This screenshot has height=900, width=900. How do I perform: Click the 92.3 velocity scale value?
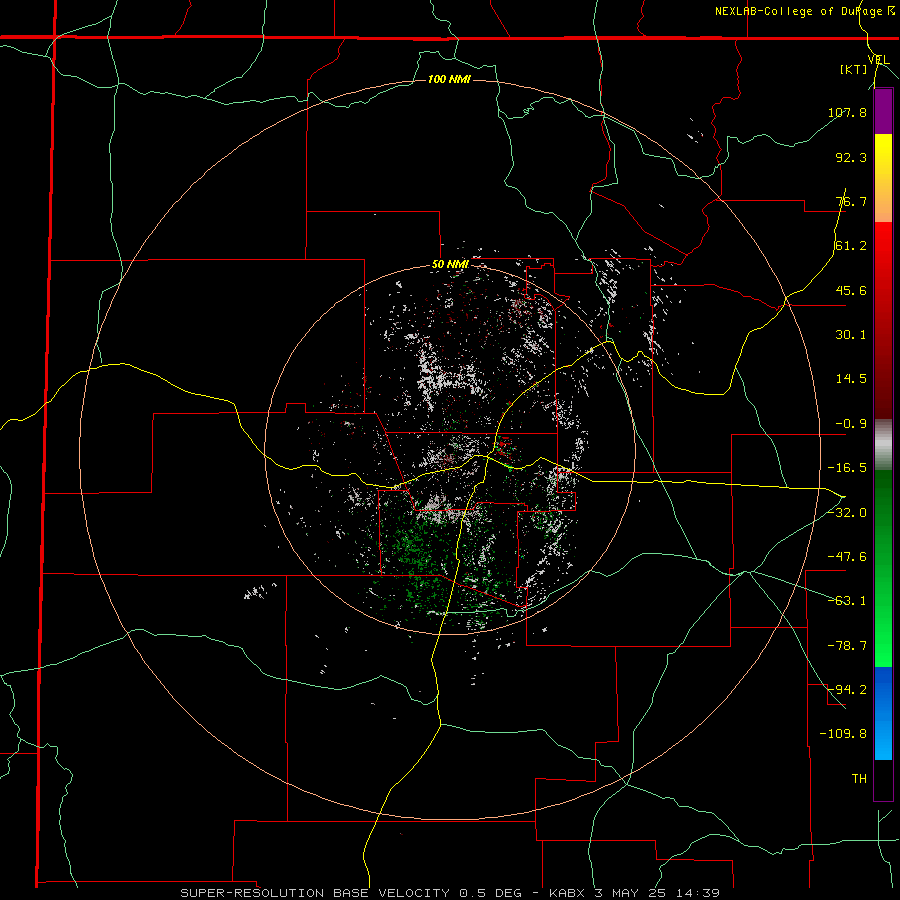click(851, 157)
